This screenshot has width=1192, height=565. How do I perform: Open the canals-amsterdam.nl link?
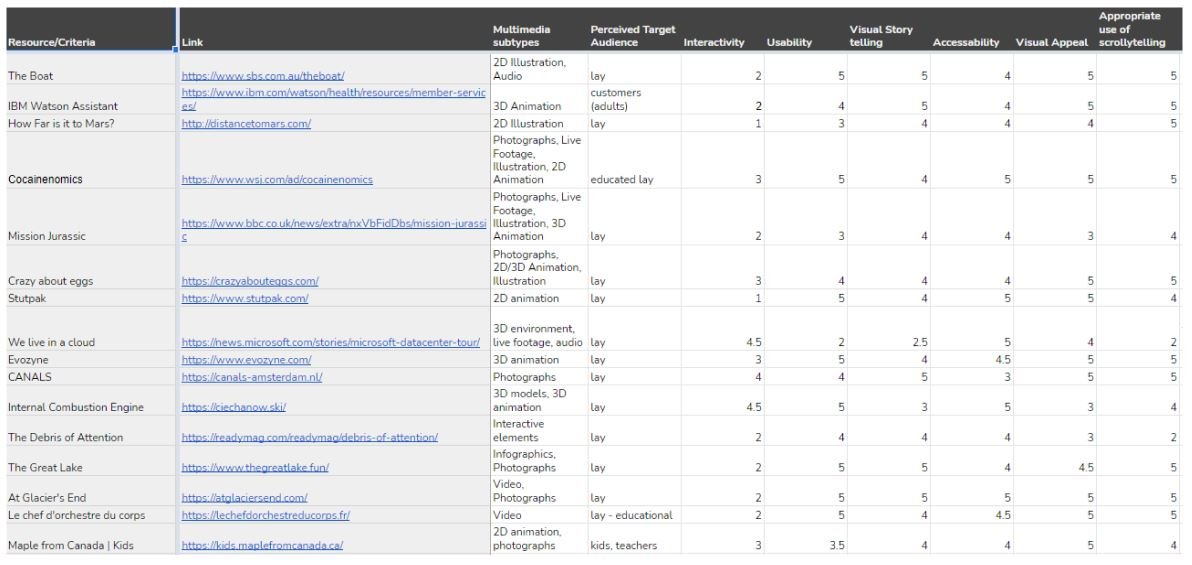tap(252, 377)
